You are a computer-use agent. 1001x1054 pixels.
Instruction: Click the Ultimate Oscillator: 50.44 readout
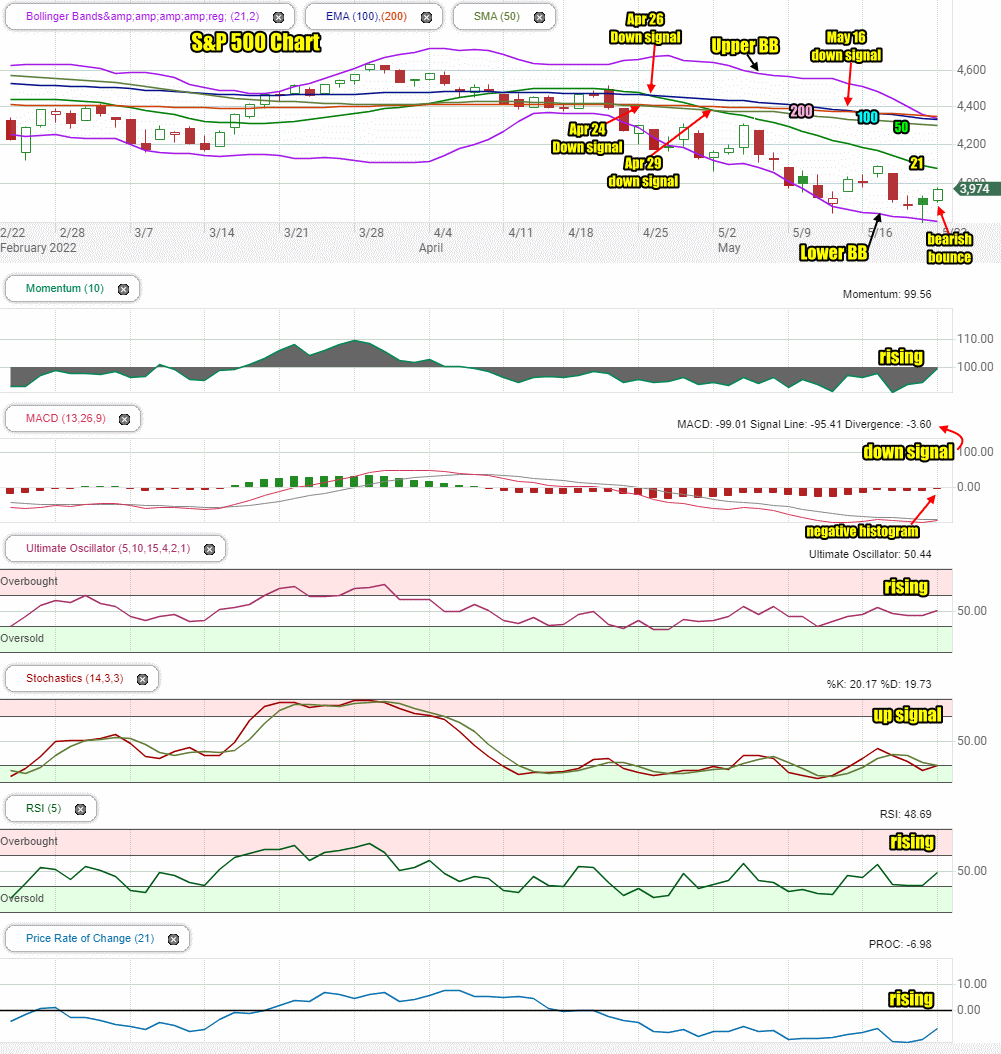point(870,555)
